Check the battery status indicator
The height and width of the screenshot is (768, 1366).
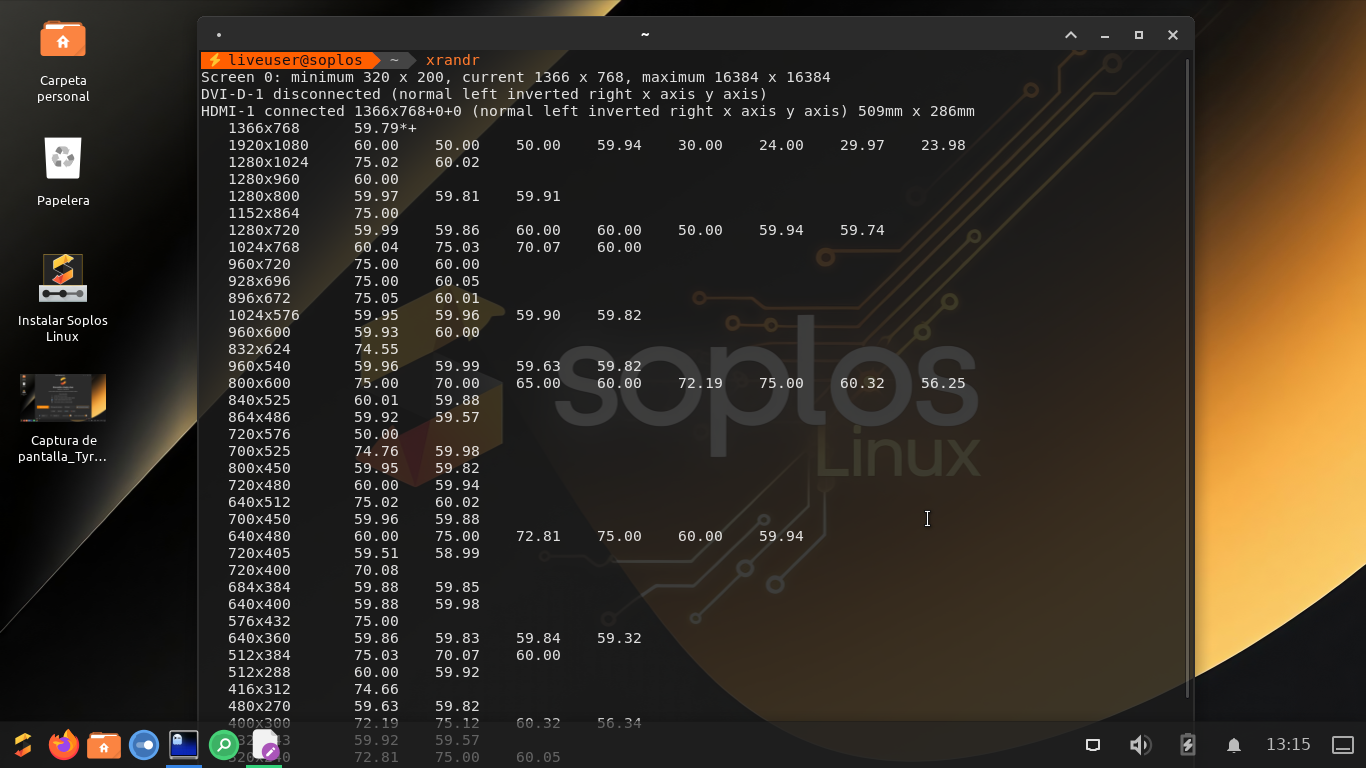1187,745
